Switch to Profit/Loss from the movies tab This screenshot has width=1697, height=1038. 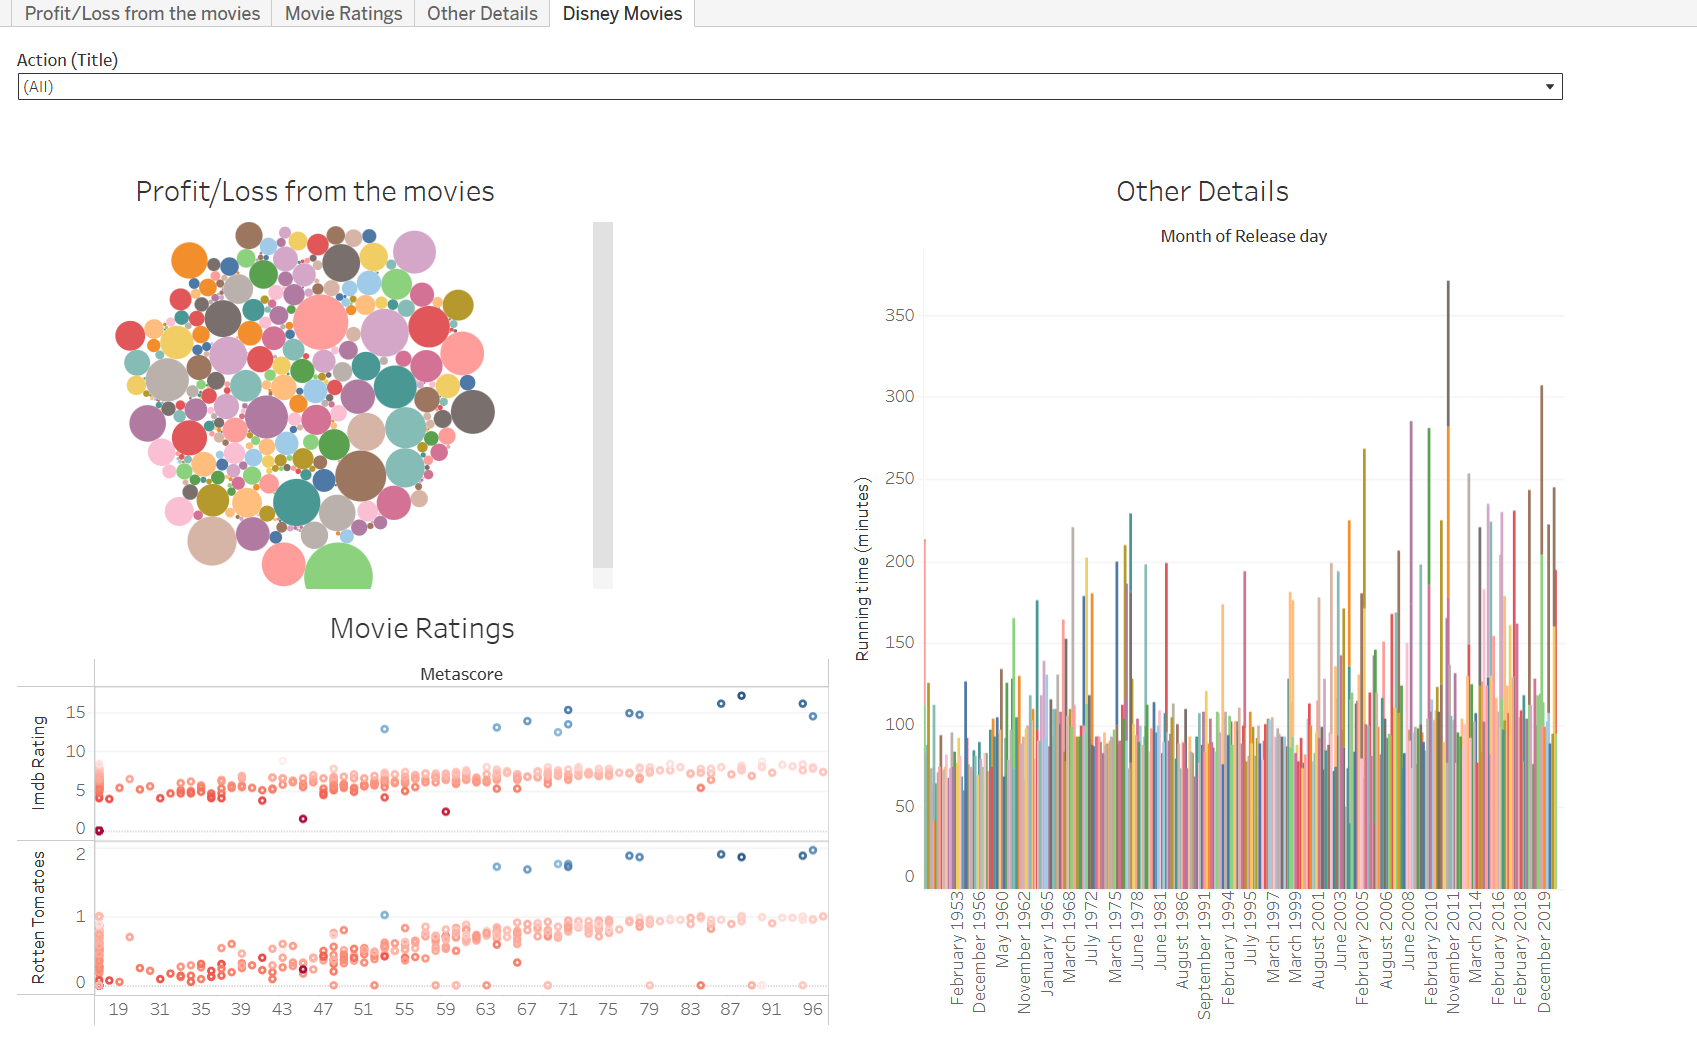[x=142, y=14]
